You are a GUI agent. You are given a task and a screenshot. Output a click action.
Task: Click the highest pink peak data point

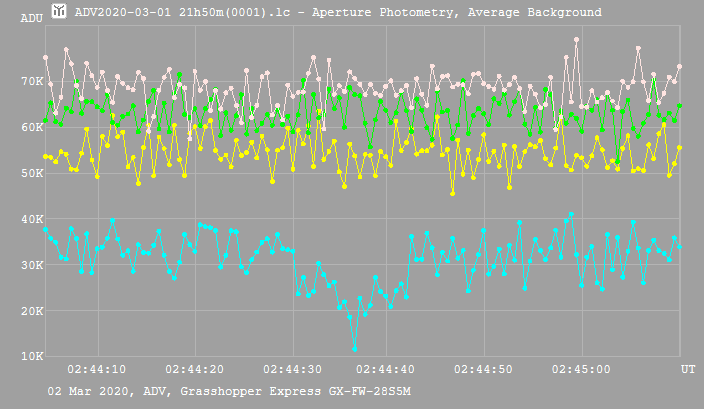577,40
